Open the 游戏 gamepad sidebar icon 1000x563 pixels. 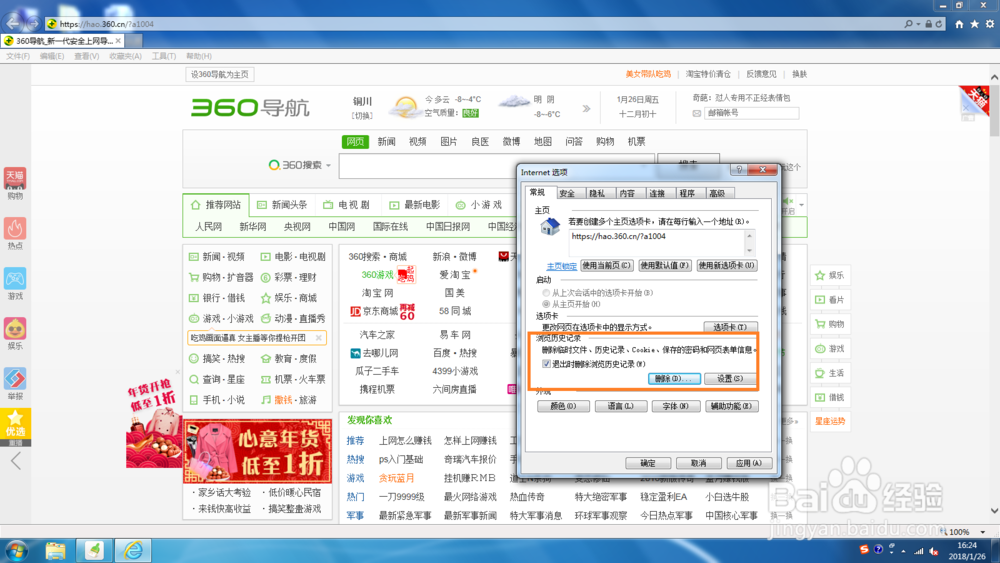pos(15,284)
